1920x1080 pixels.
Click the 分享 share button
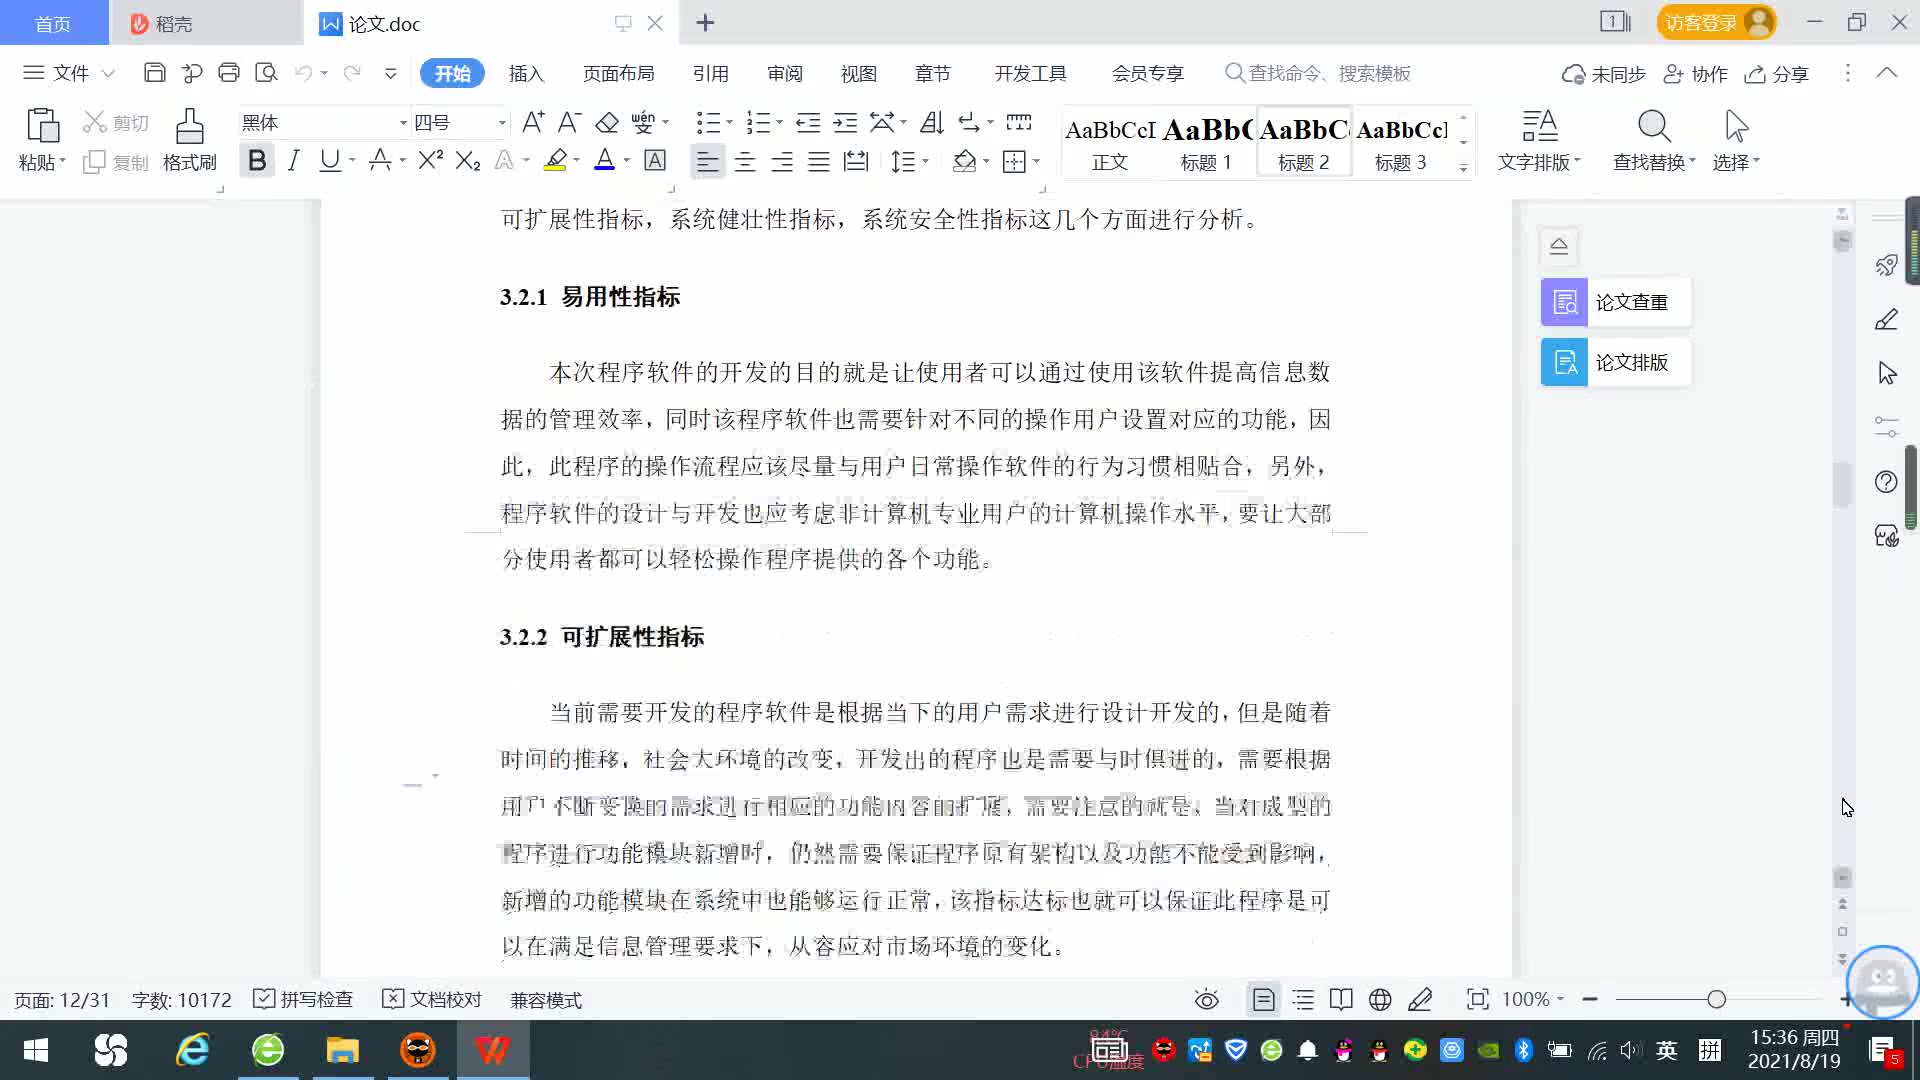pyautogui.click(x=1777, y=74)
